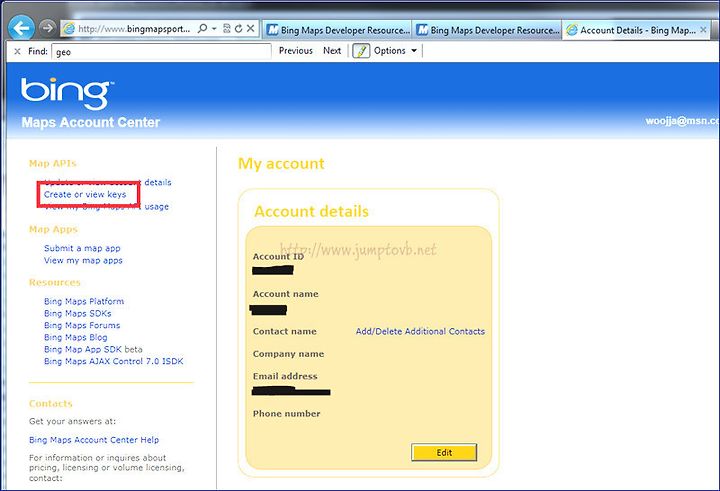Screen dimensions: 720x491
Task: Click the browser Forward arrow button
Action: coord(47,28)
